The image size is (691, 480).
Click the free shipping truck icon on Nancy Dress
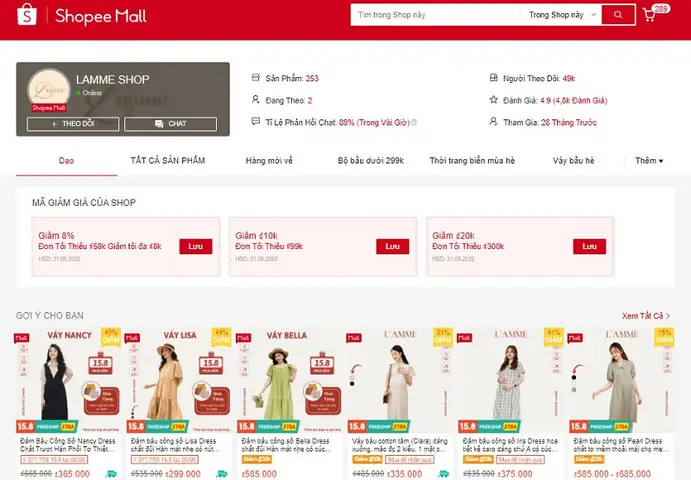tap(111, 474)
